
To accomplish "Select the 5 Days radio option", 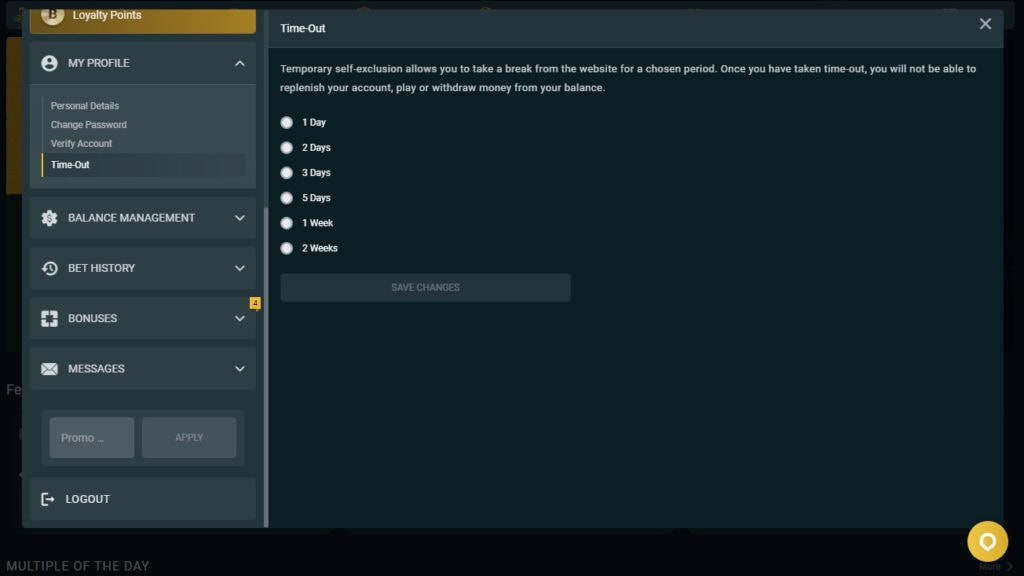I will pyautogui.click(x=287, y=198).
